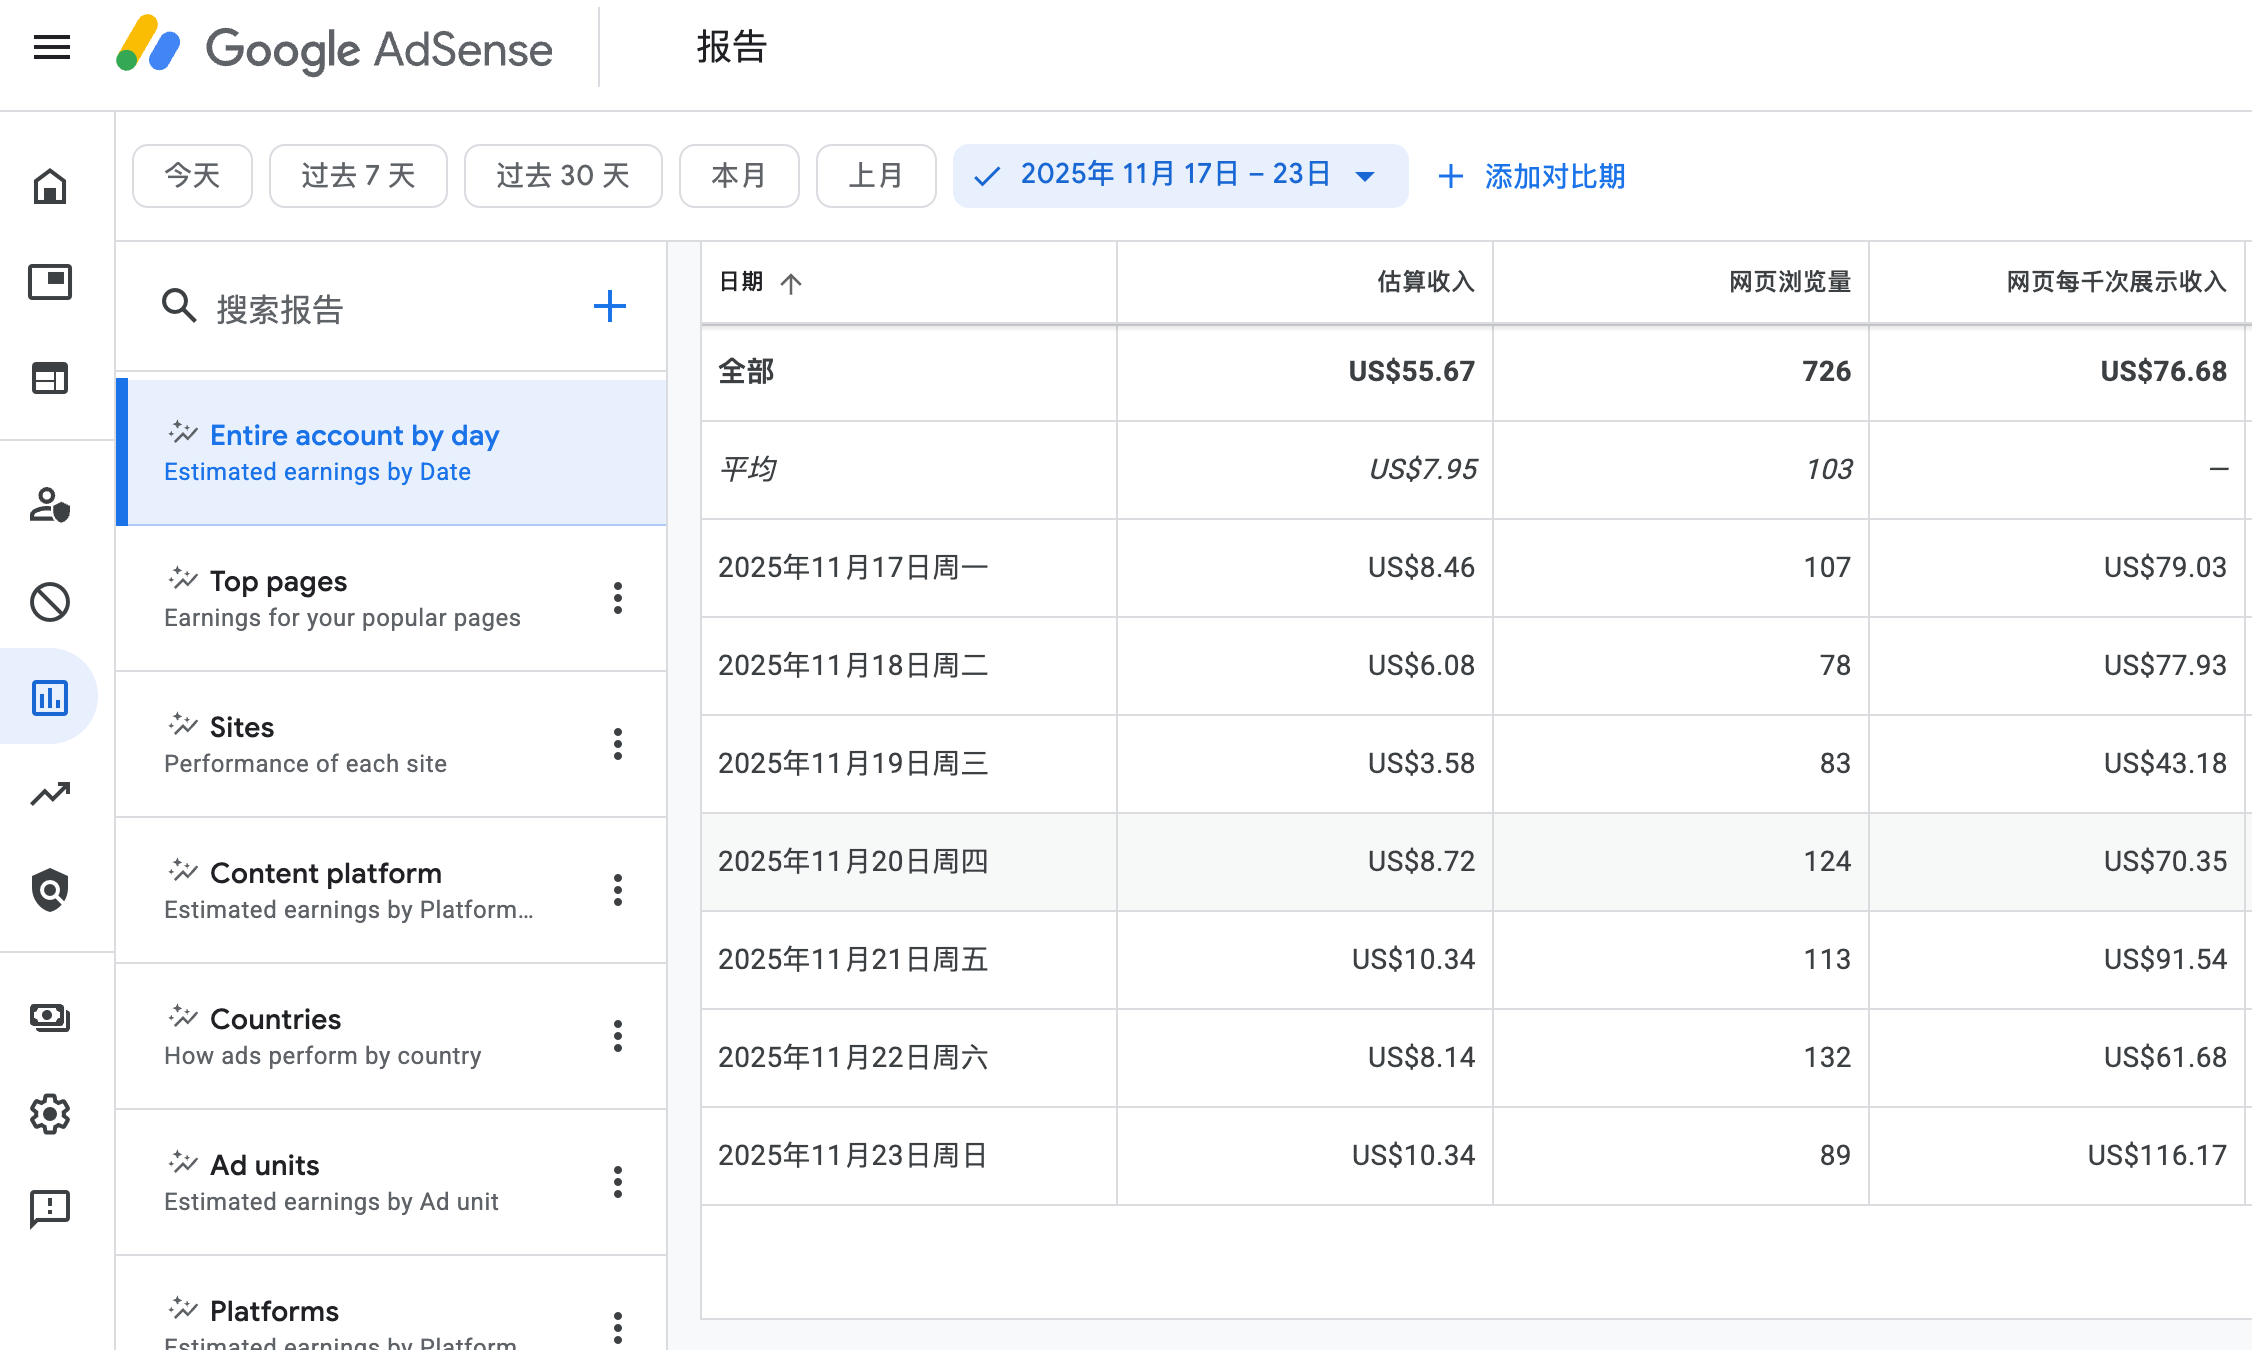2252x1350 pixels.
Task: Open the custom date range dropdown
Action: click(1180, 176)
